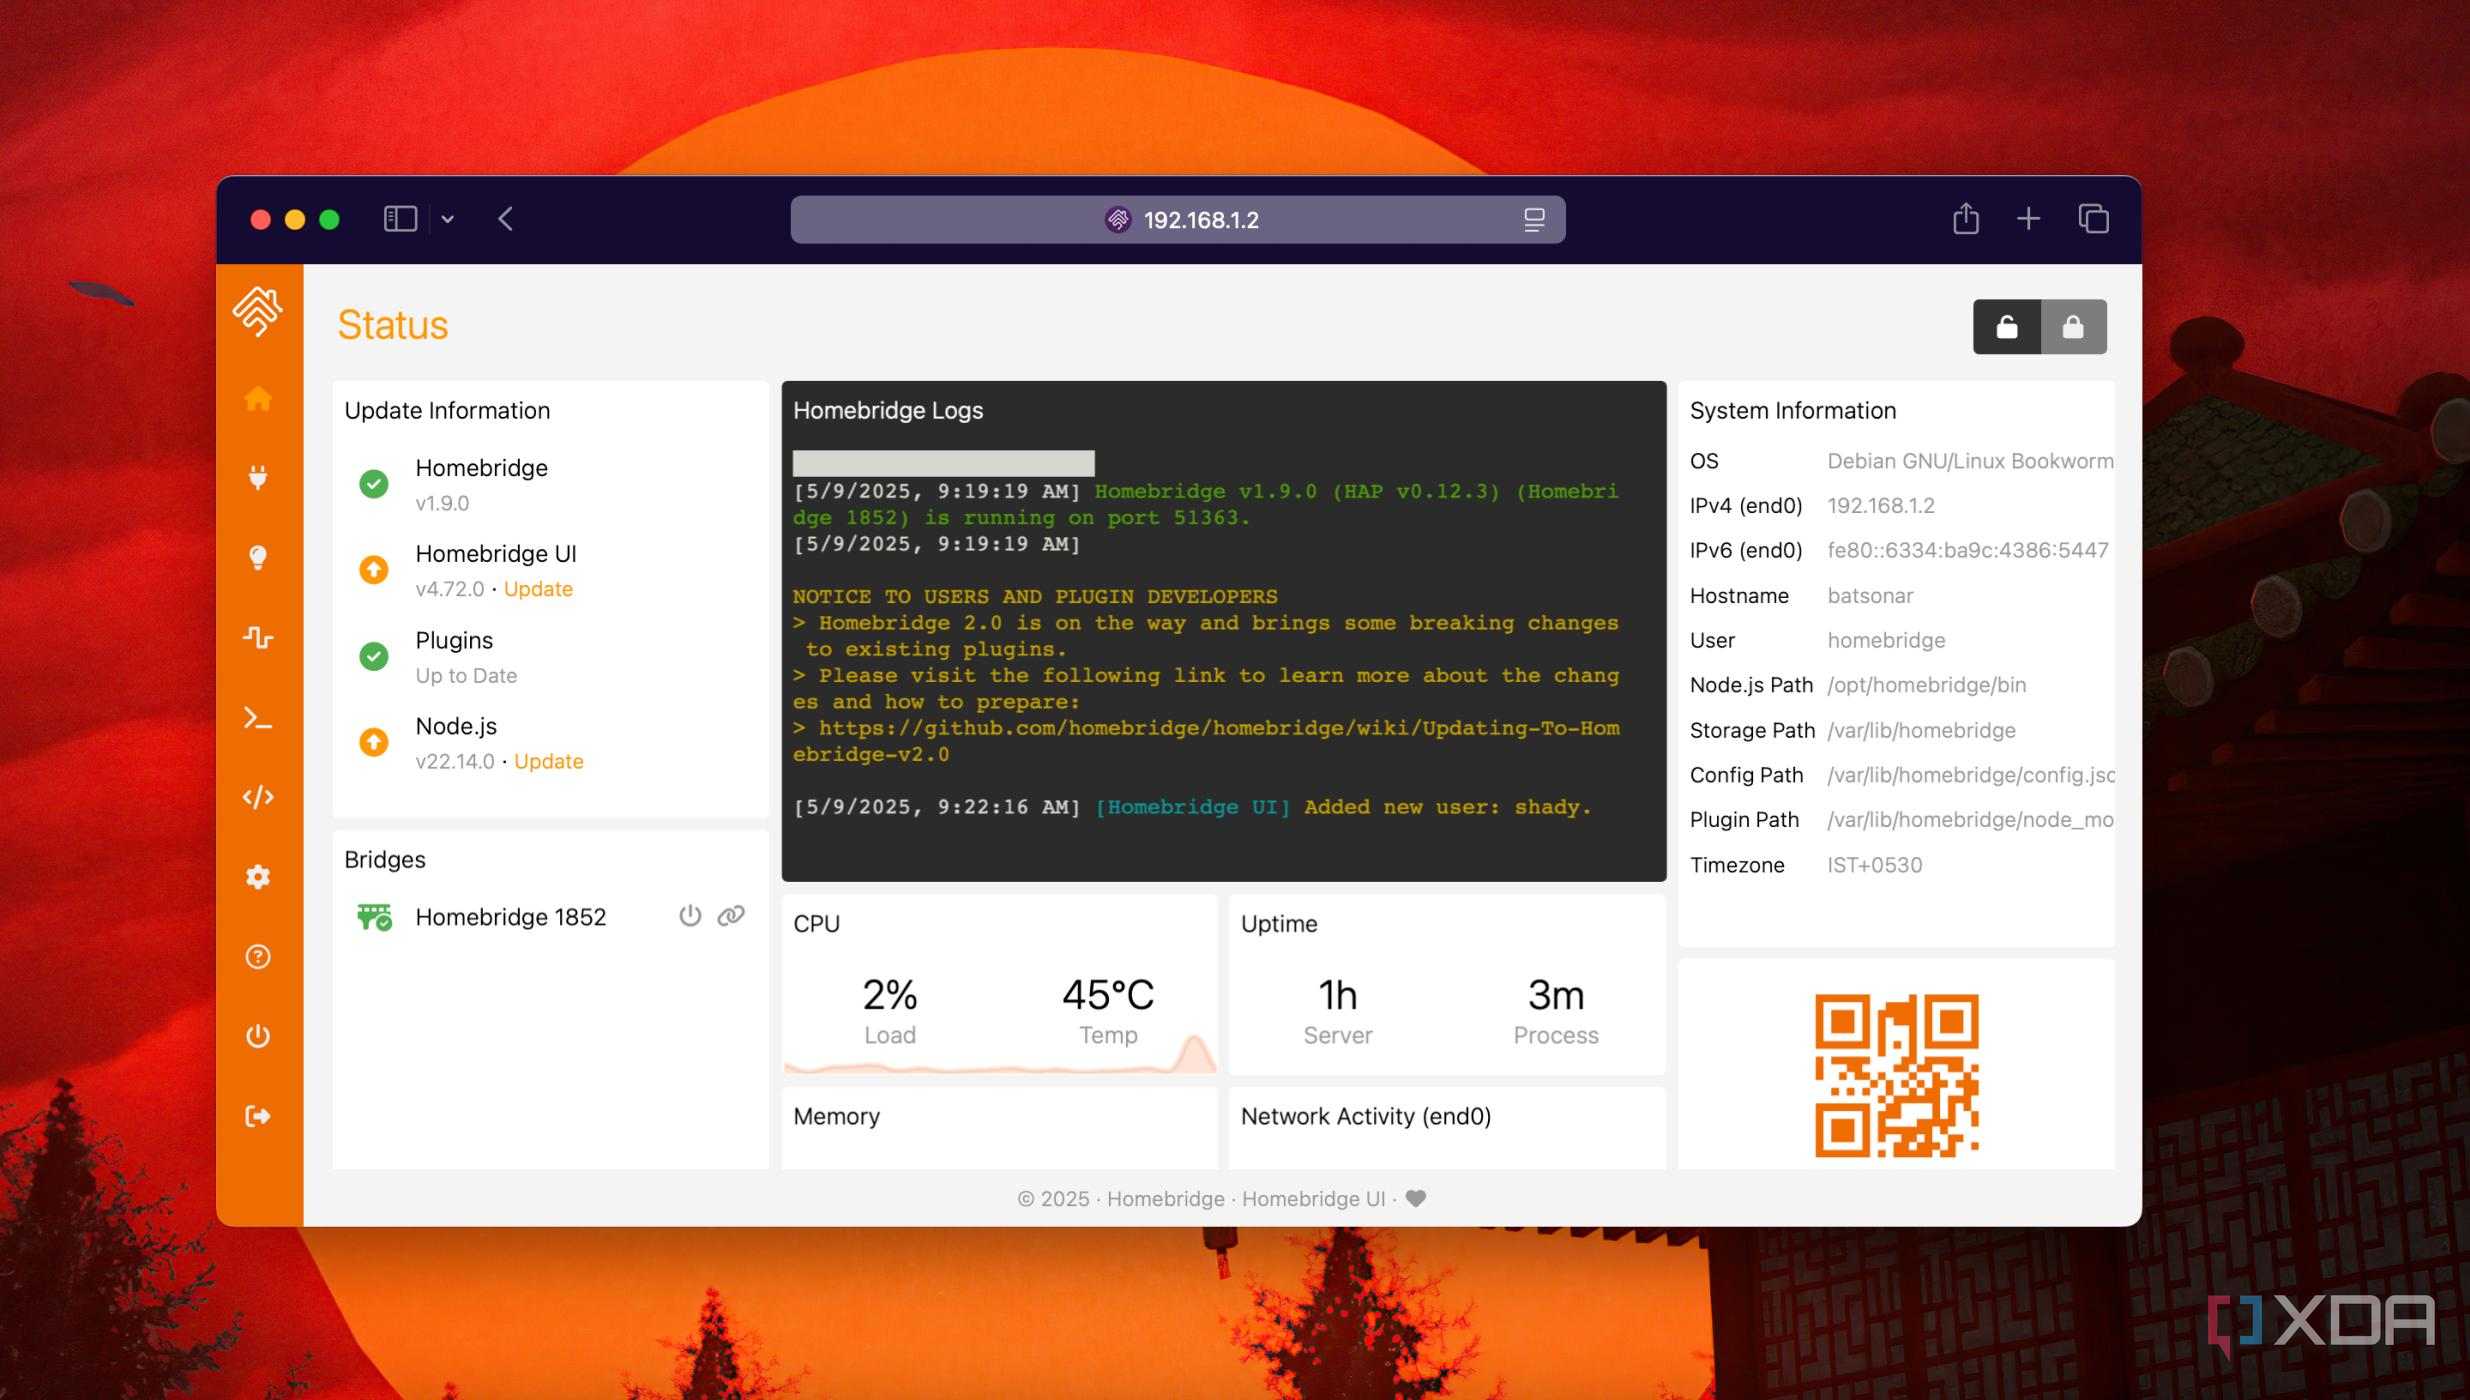
Task: Click the Hostname value batsonar
Action: point(1870,596)
